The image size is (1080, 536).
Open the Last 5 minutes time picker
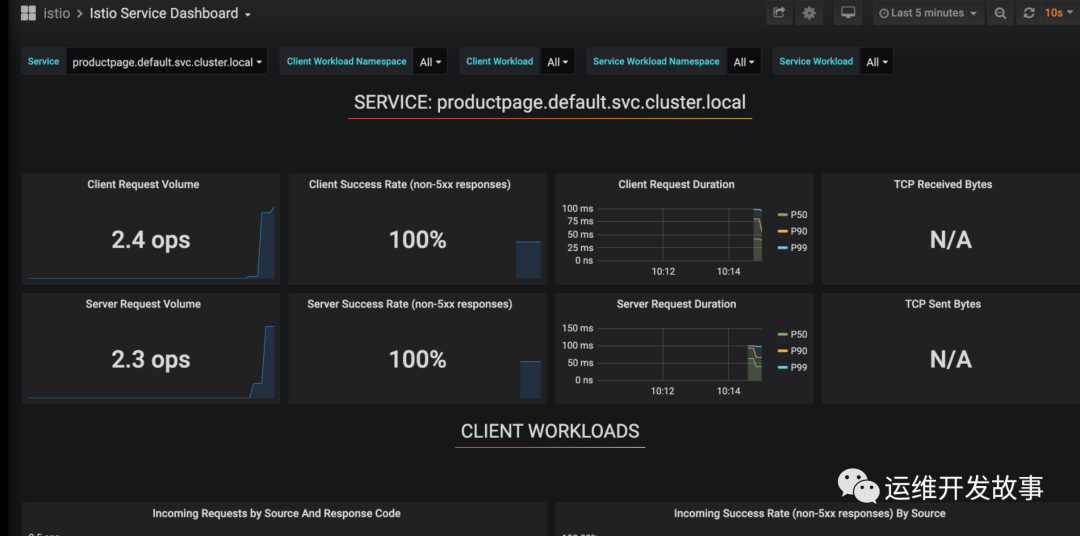click(928, 13)
